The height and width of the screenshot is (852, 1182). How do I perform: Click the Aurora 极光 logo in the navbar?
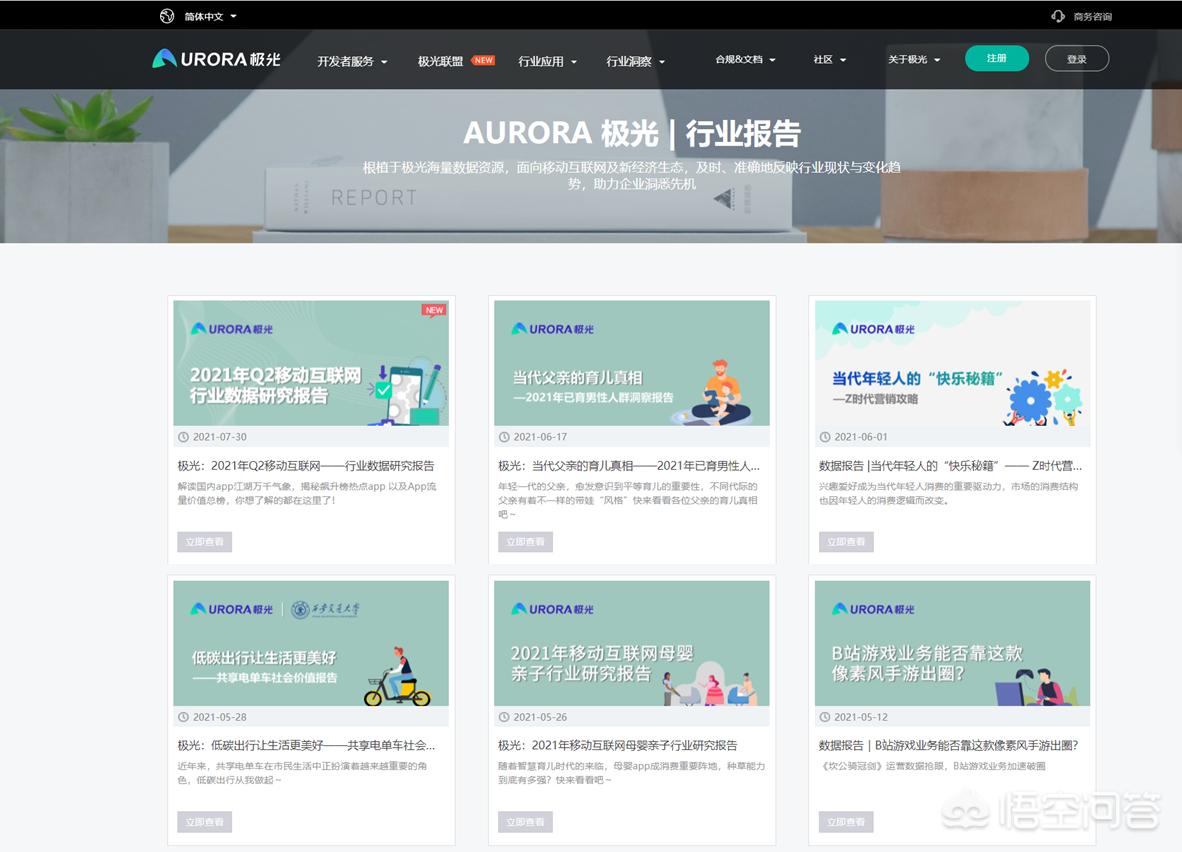coord(216,59)
